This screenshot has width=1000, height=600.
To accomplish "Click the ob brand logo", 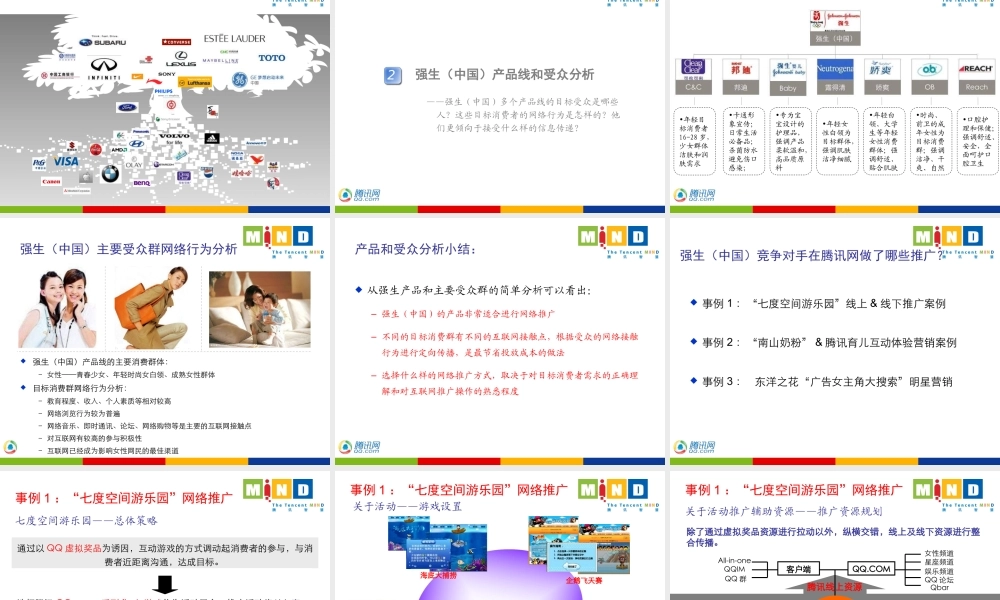I will (929, 69).
